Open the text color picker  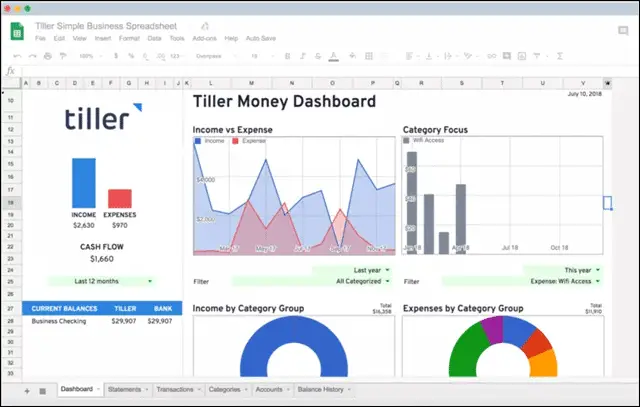point(333,56)
